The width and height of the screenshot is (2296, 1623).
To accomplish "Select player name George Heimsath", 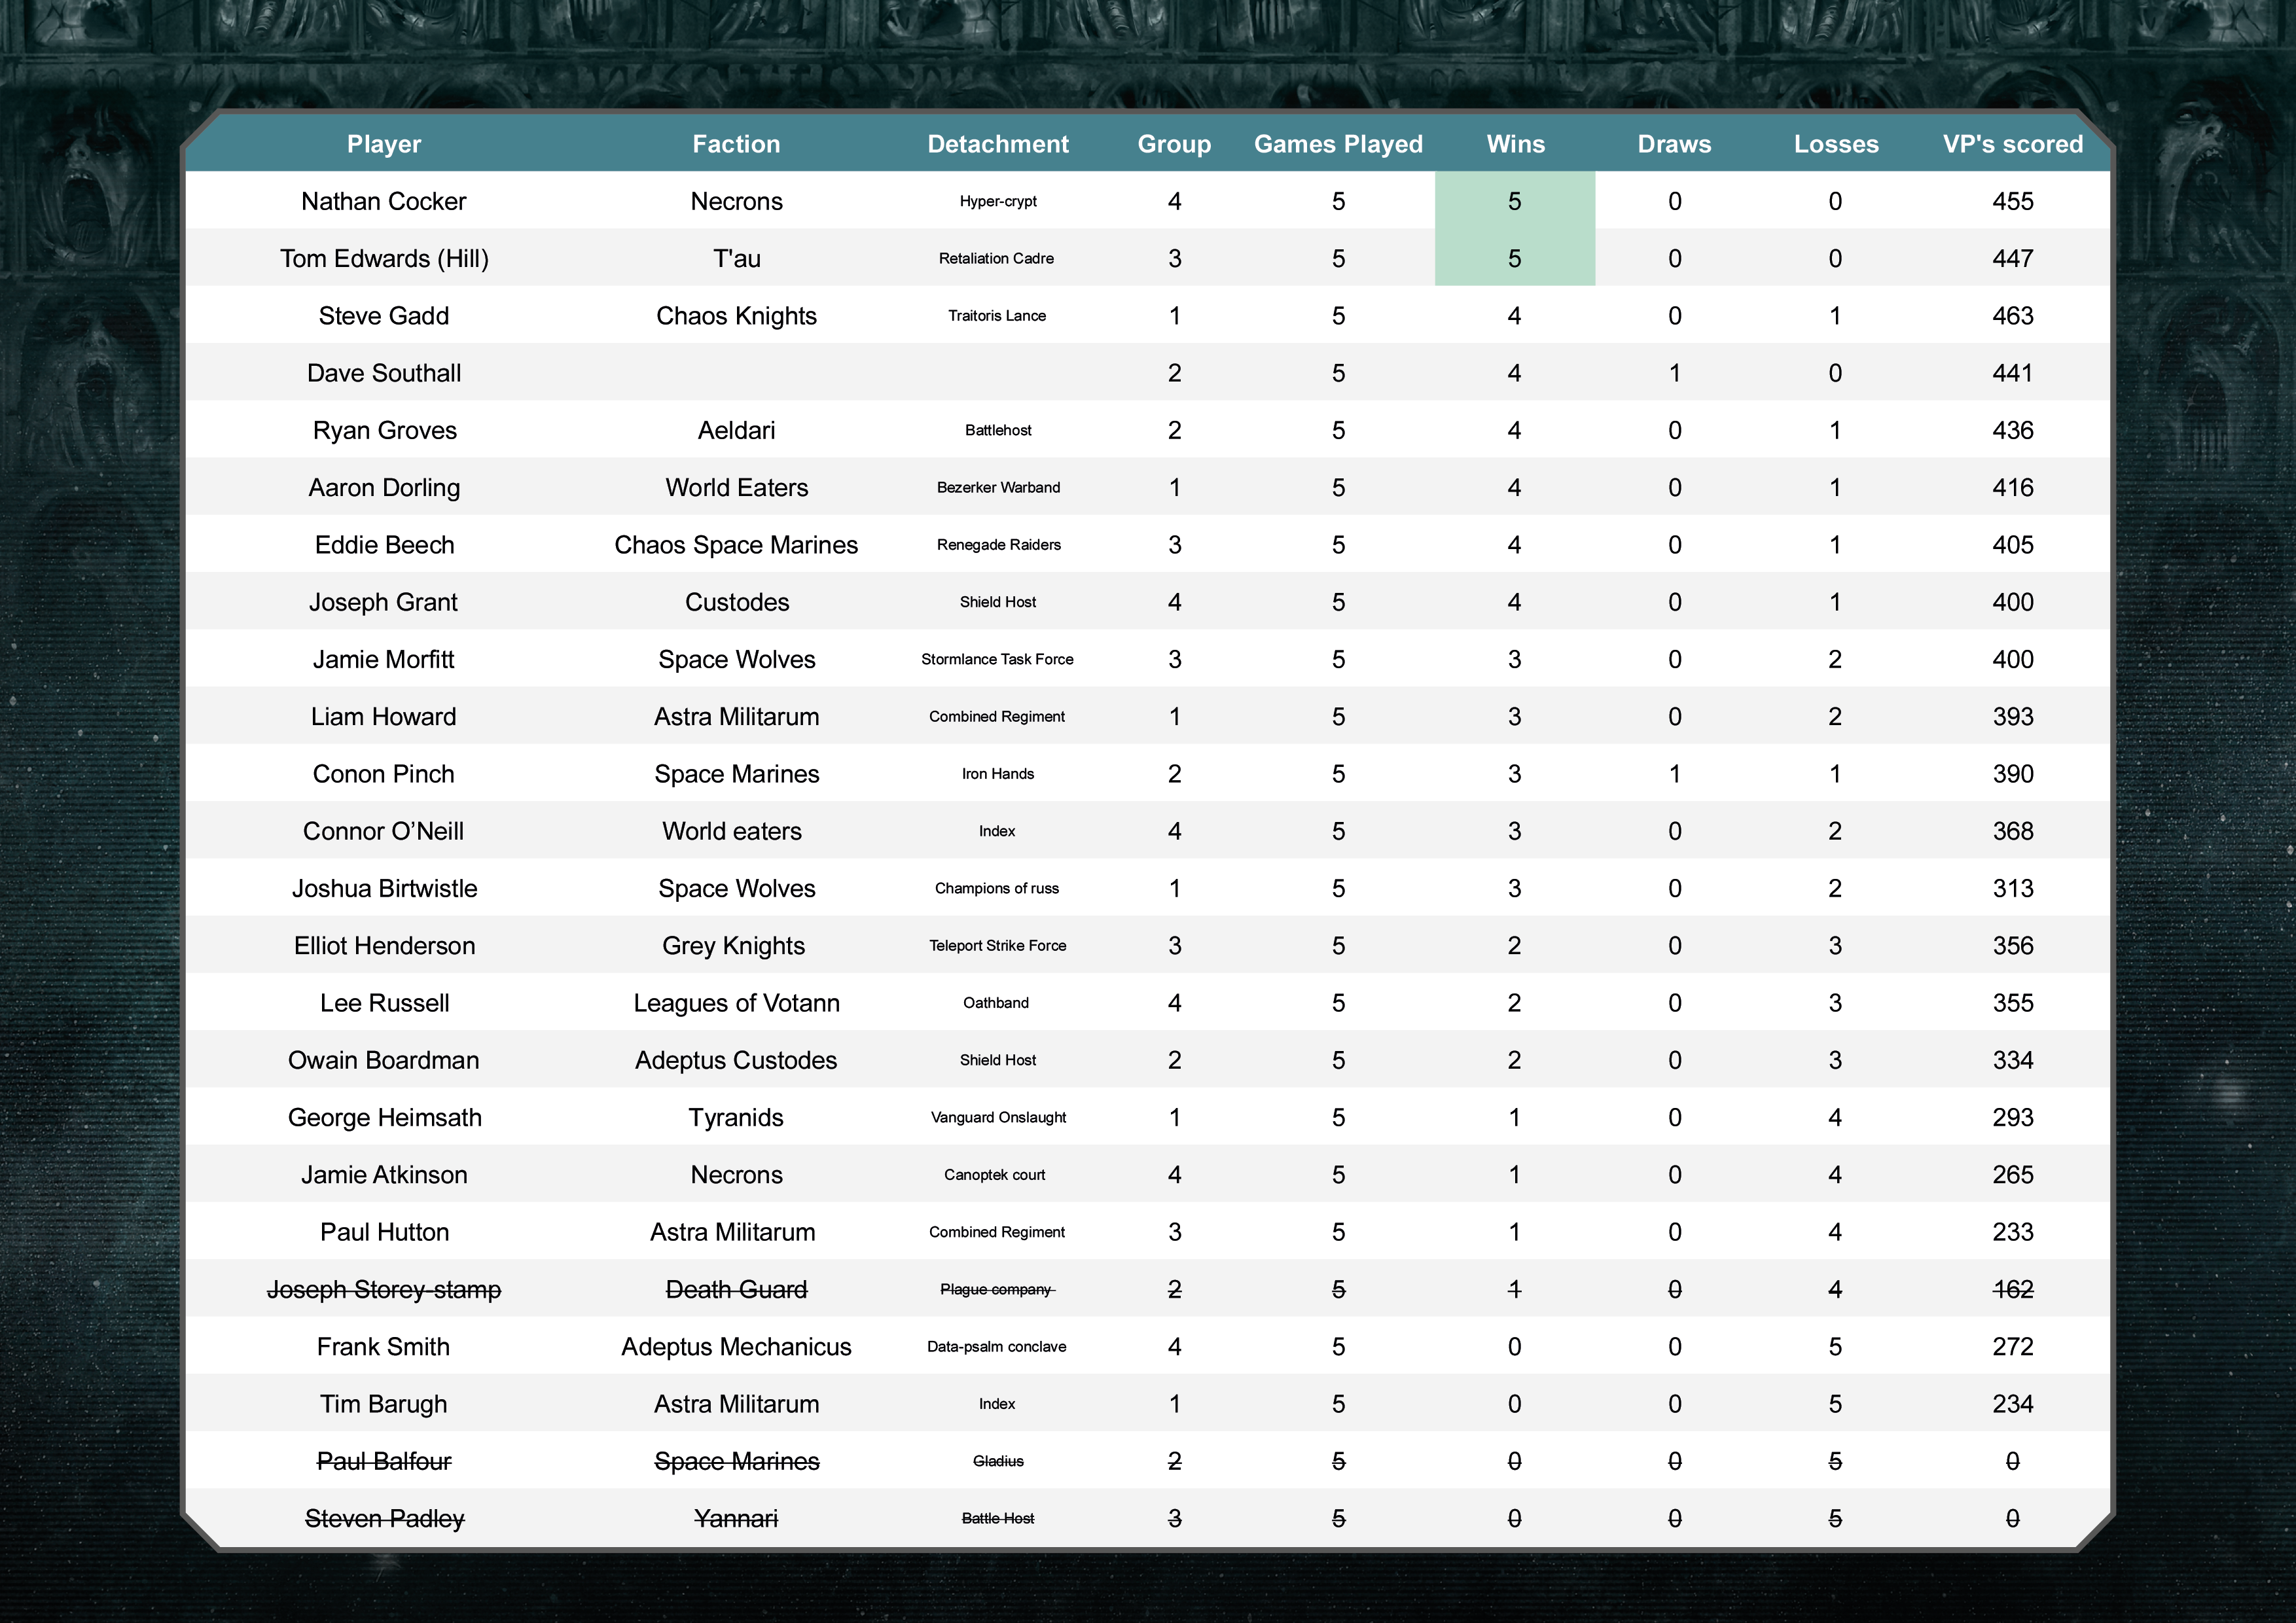I will (x=384, y=1118).
